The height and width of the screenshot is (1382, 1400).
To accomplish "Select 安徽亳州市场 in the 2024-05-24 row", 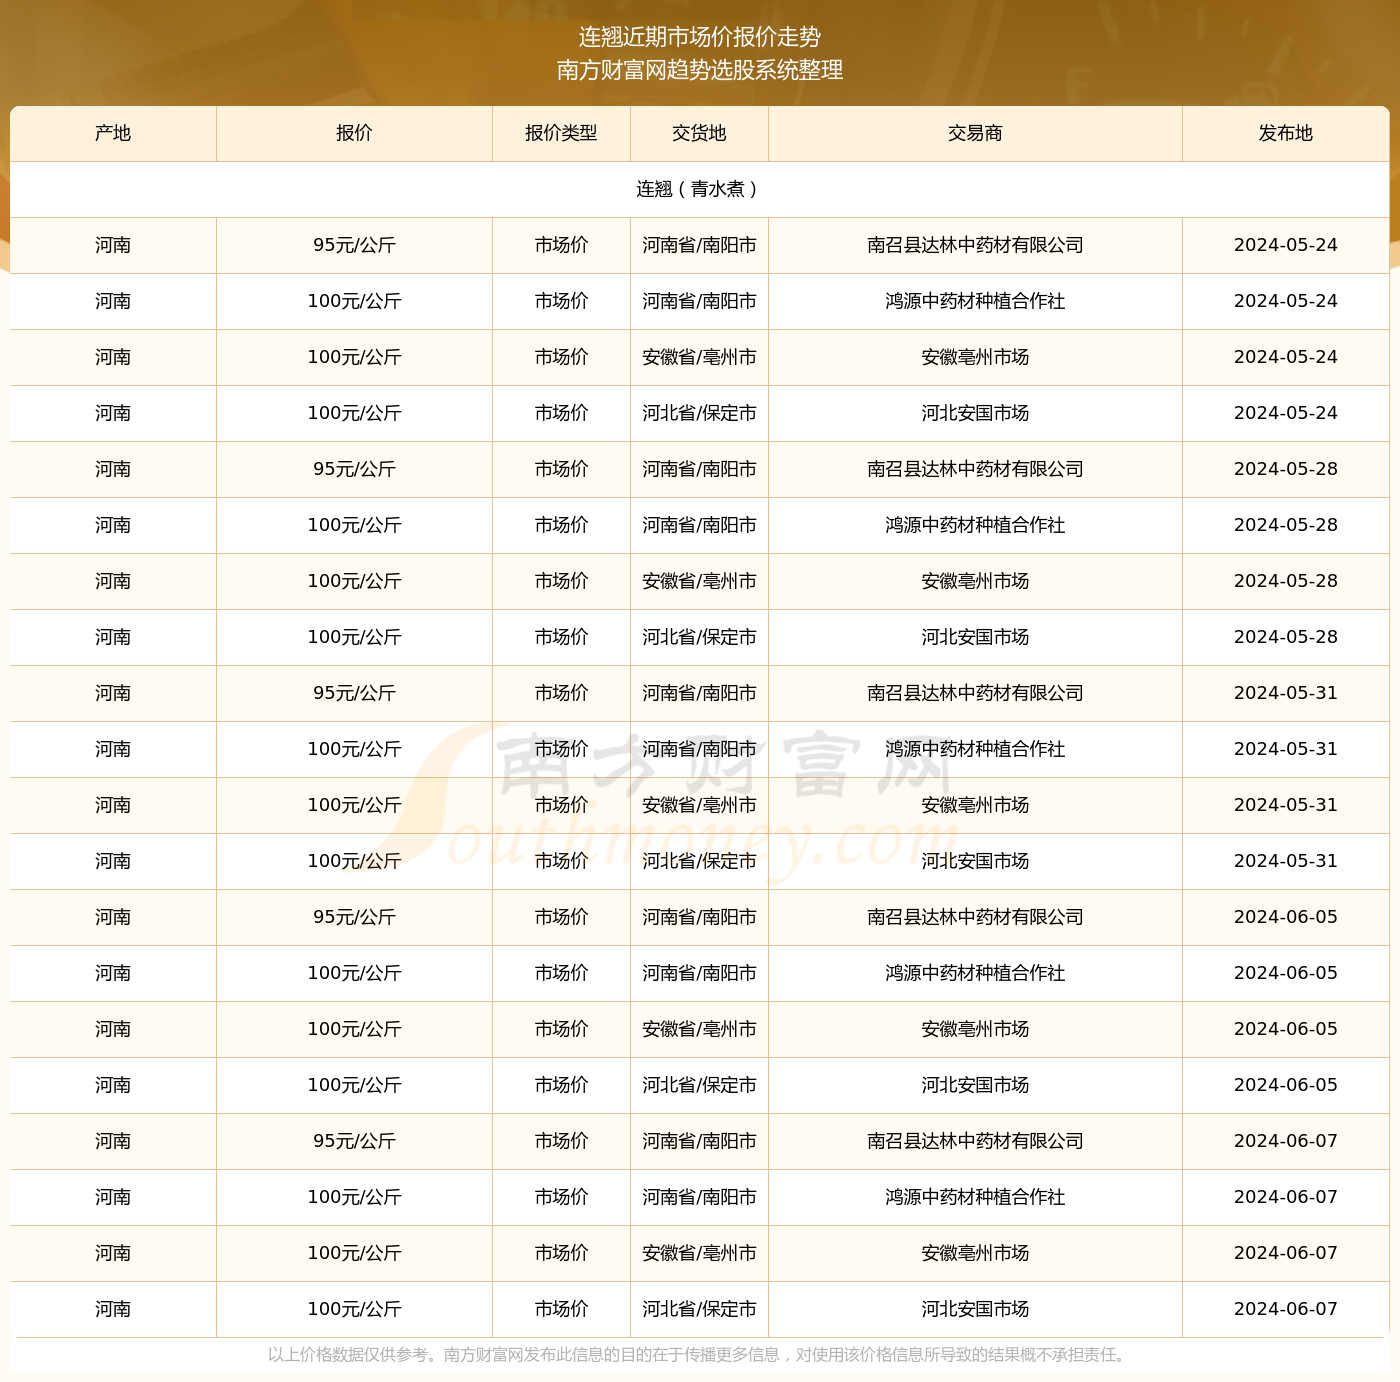I will coord(975,357).
